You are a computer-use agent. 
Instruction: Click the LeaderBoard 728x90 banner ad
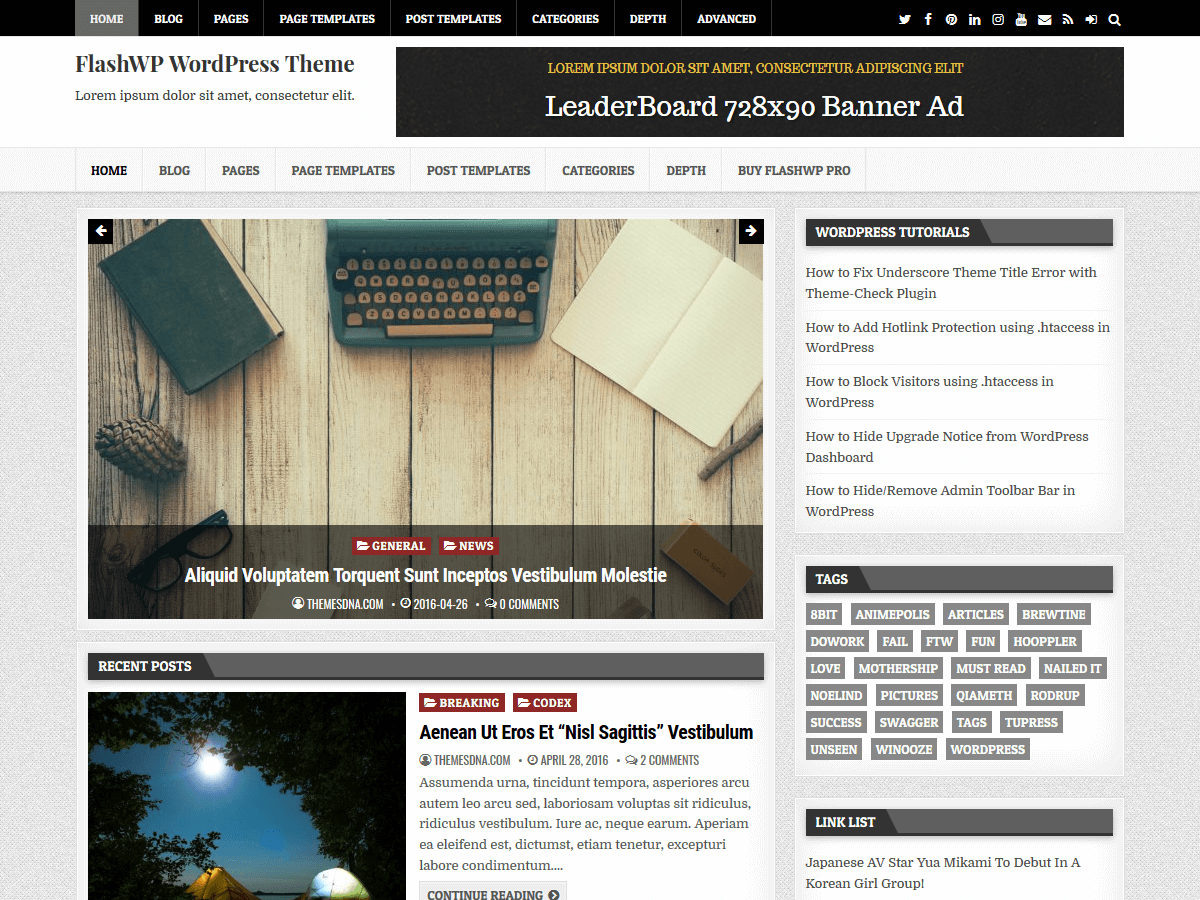[x=759, y=92]
